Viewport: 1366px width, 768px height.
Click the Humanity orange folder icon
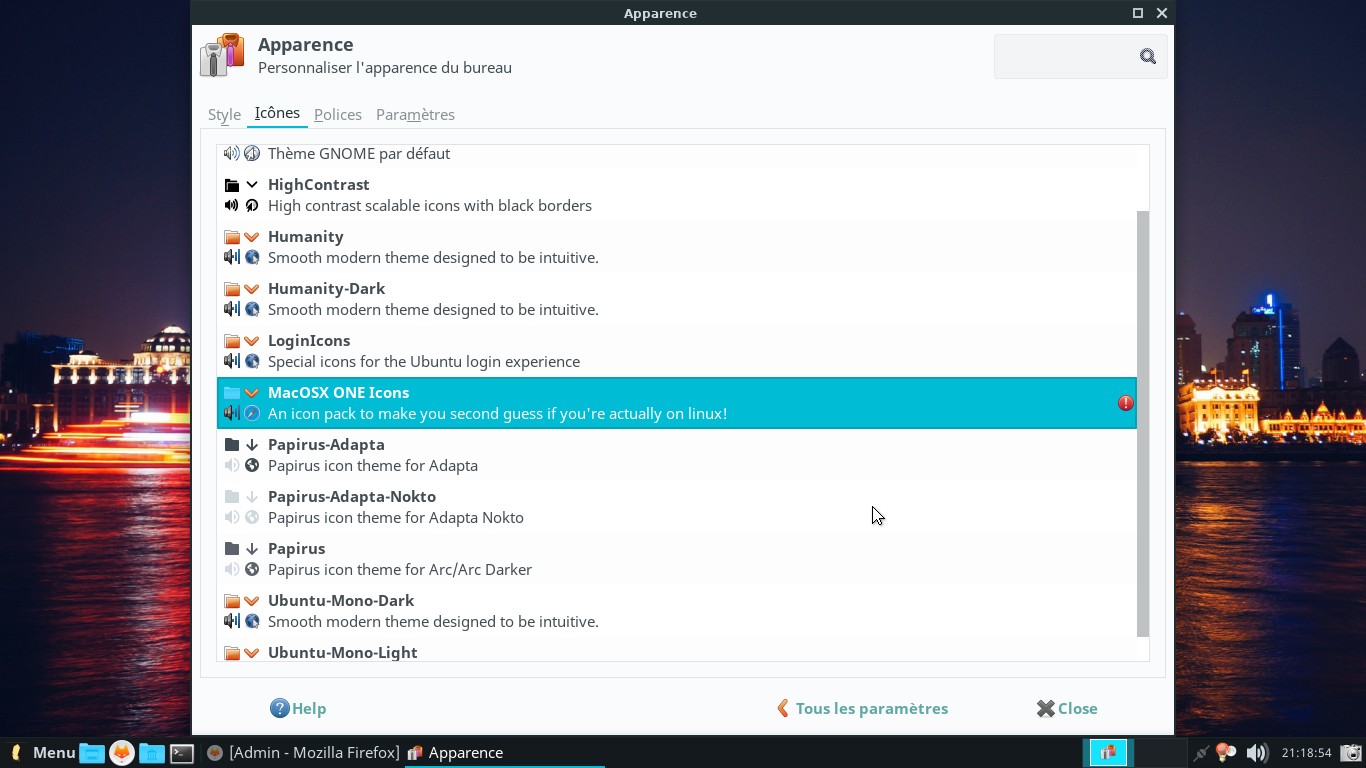pos(232,237)
